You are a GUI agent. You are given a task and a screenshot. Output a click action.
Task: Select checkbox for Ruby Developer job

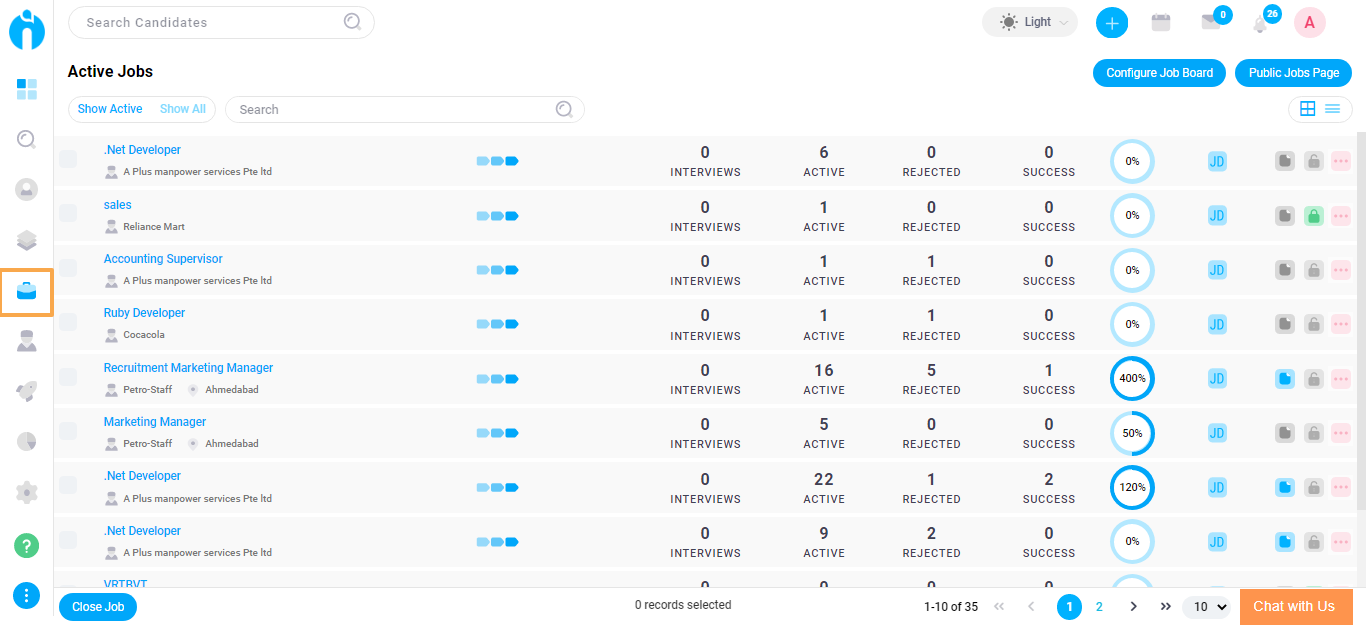tap(68, 323)
